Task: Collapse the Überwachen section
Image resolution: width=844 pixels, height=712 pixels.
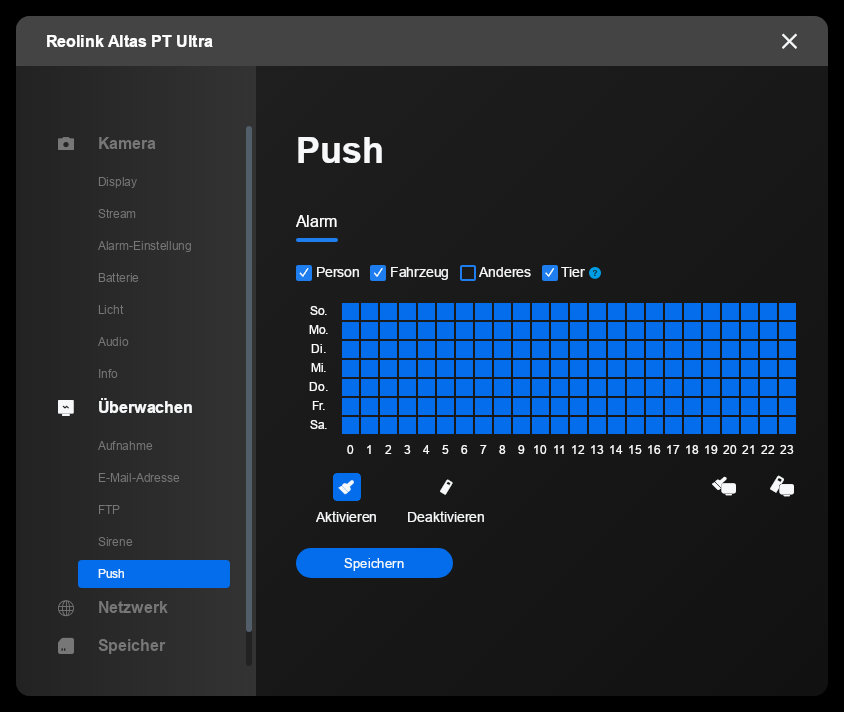Action: coord(145,407)
